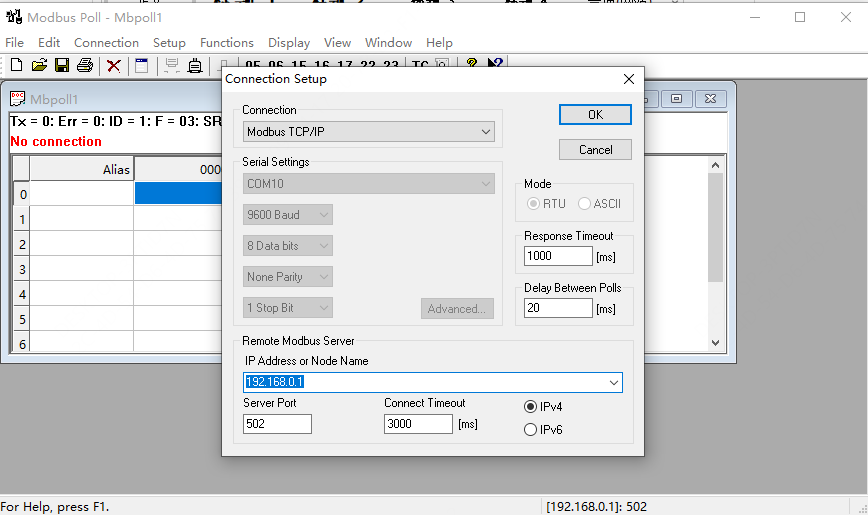Click the Advanced... button
Image resolution: width=868 pixels, height=515 pixels.
click(457, 309)
